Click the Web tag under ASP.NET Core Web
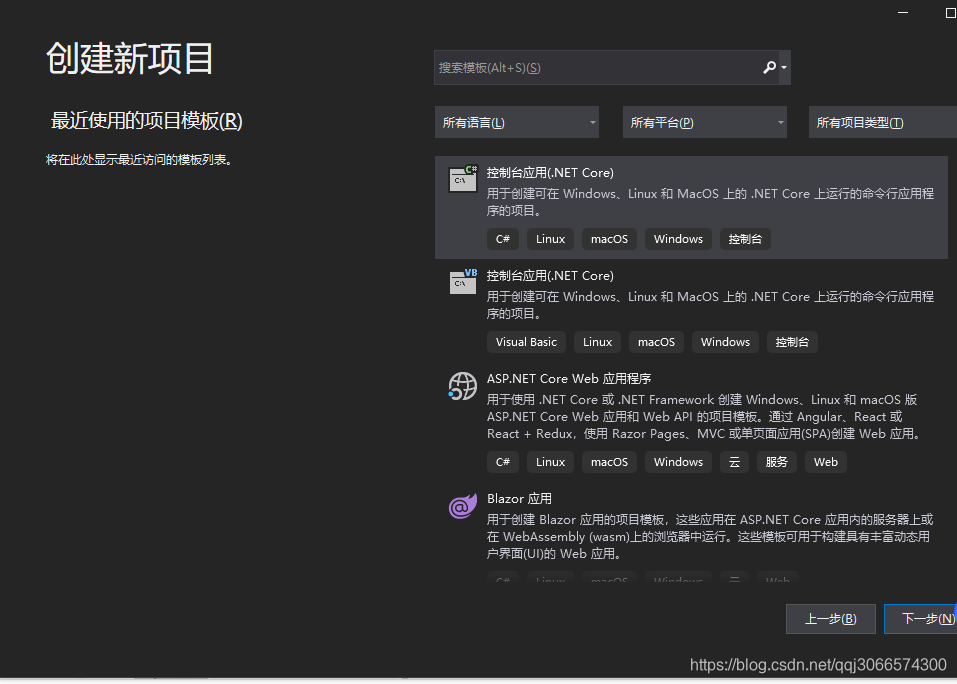This screenshot has height=684, width=957. [826, 462]
